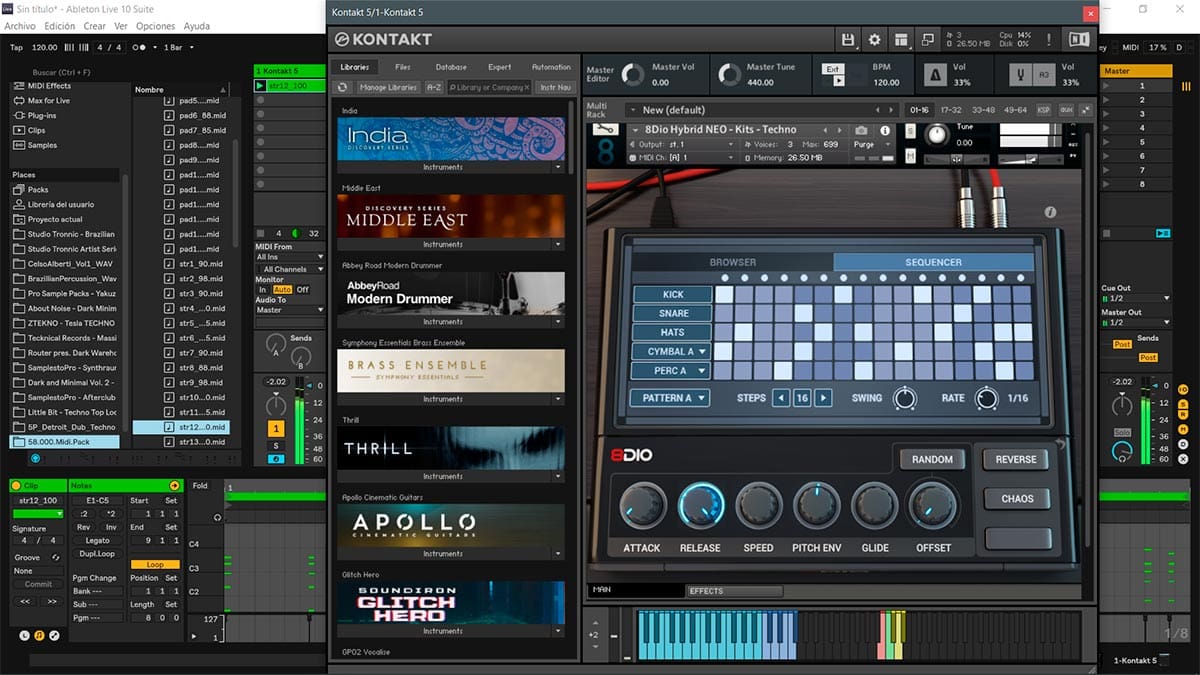
Task: Click the Manage Libraries button
Action: tap(388, 87)
